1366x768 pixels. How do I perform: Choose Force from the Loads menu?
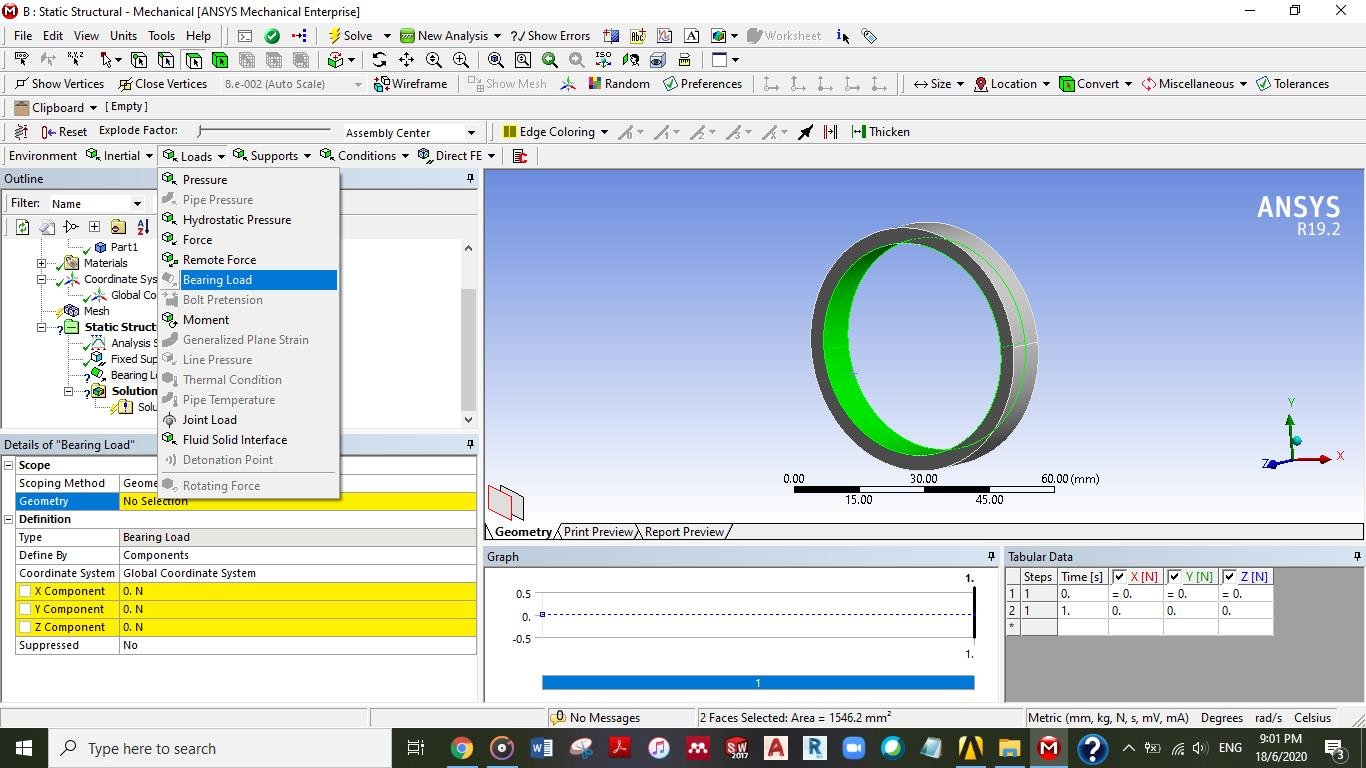point(248,240)
